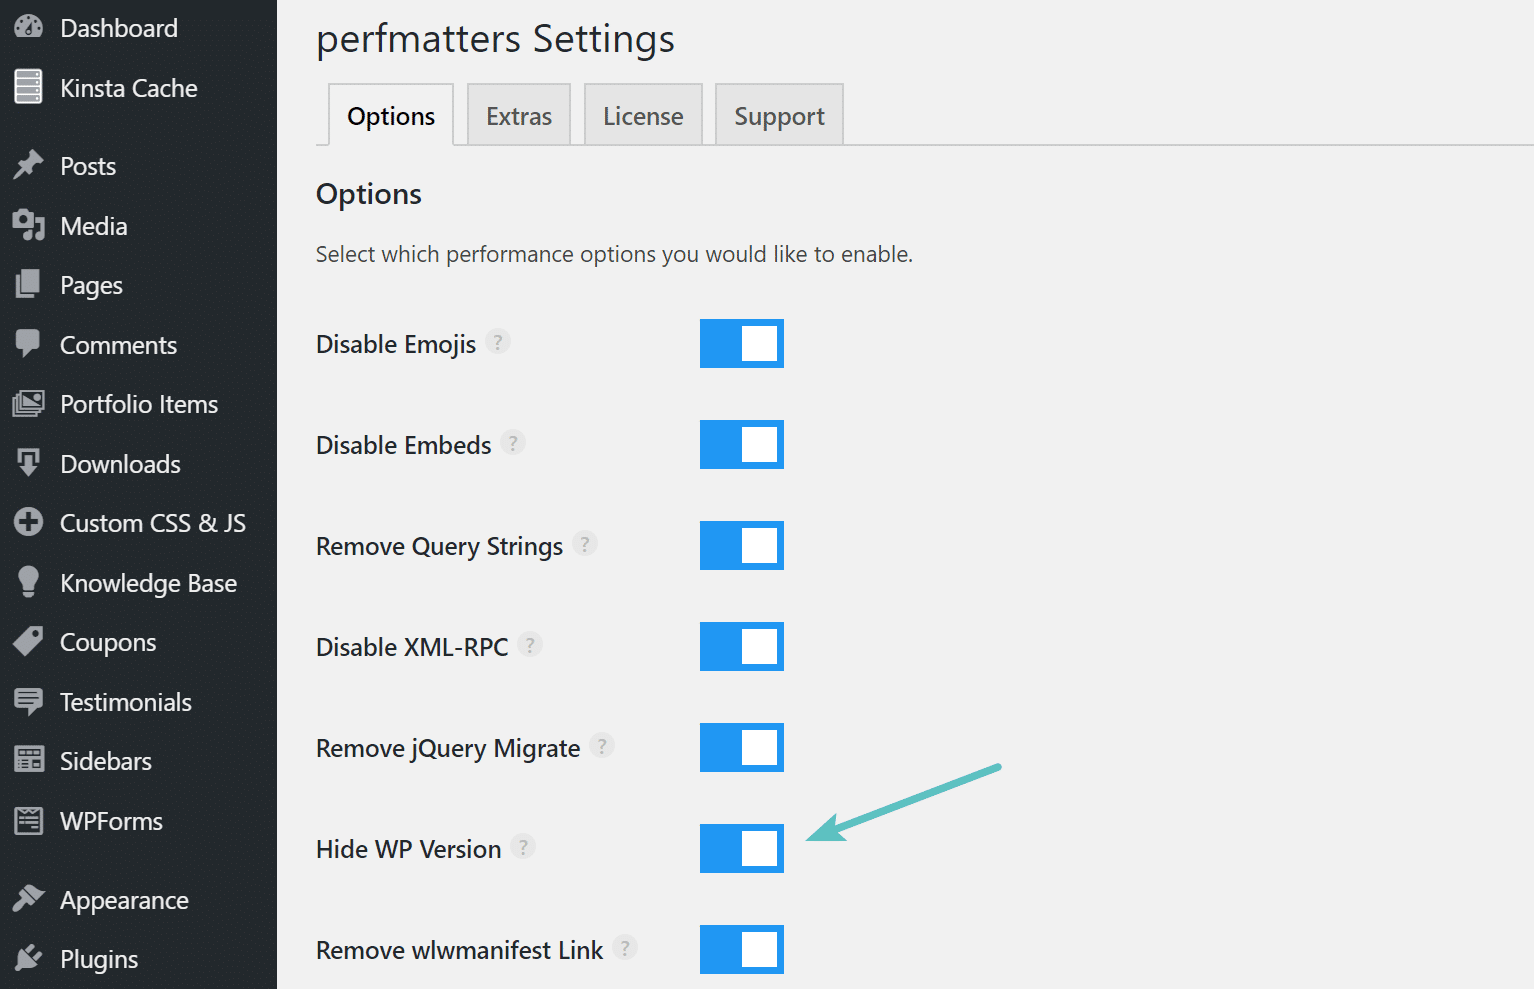
Task: Toggle Remove Query Strings off
Action: click(741, 545)
